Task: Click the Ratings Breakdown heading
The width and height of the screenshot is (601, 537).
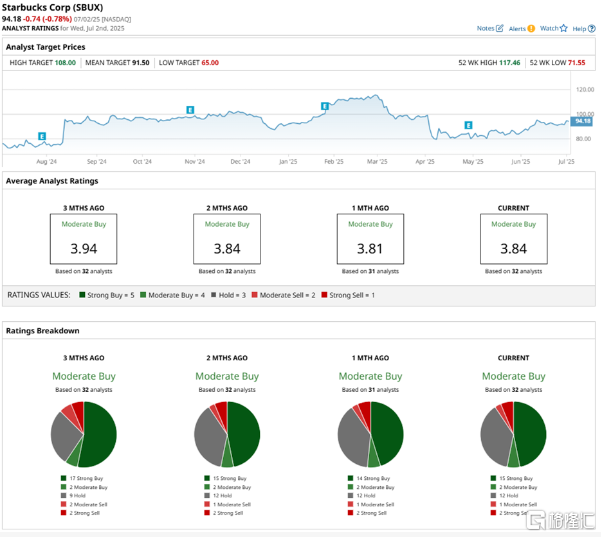Action: pyautogui.click(x=43, y=331)
